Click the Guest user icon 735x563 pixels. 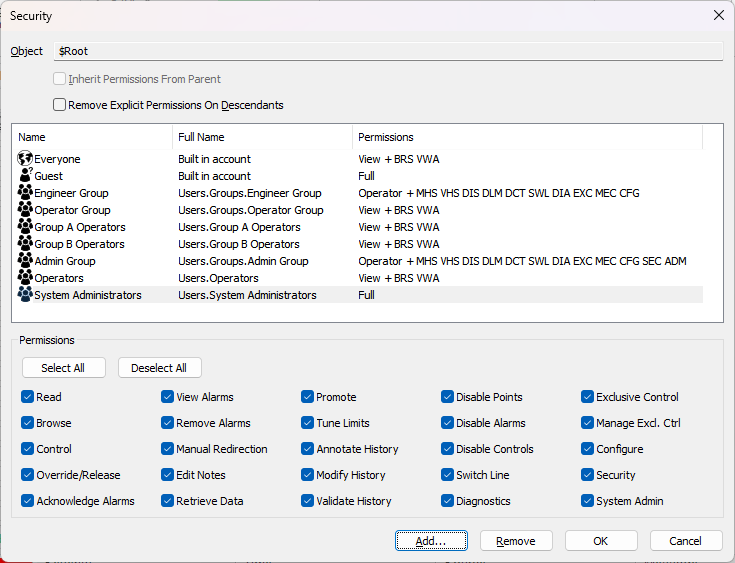(25, 176)
